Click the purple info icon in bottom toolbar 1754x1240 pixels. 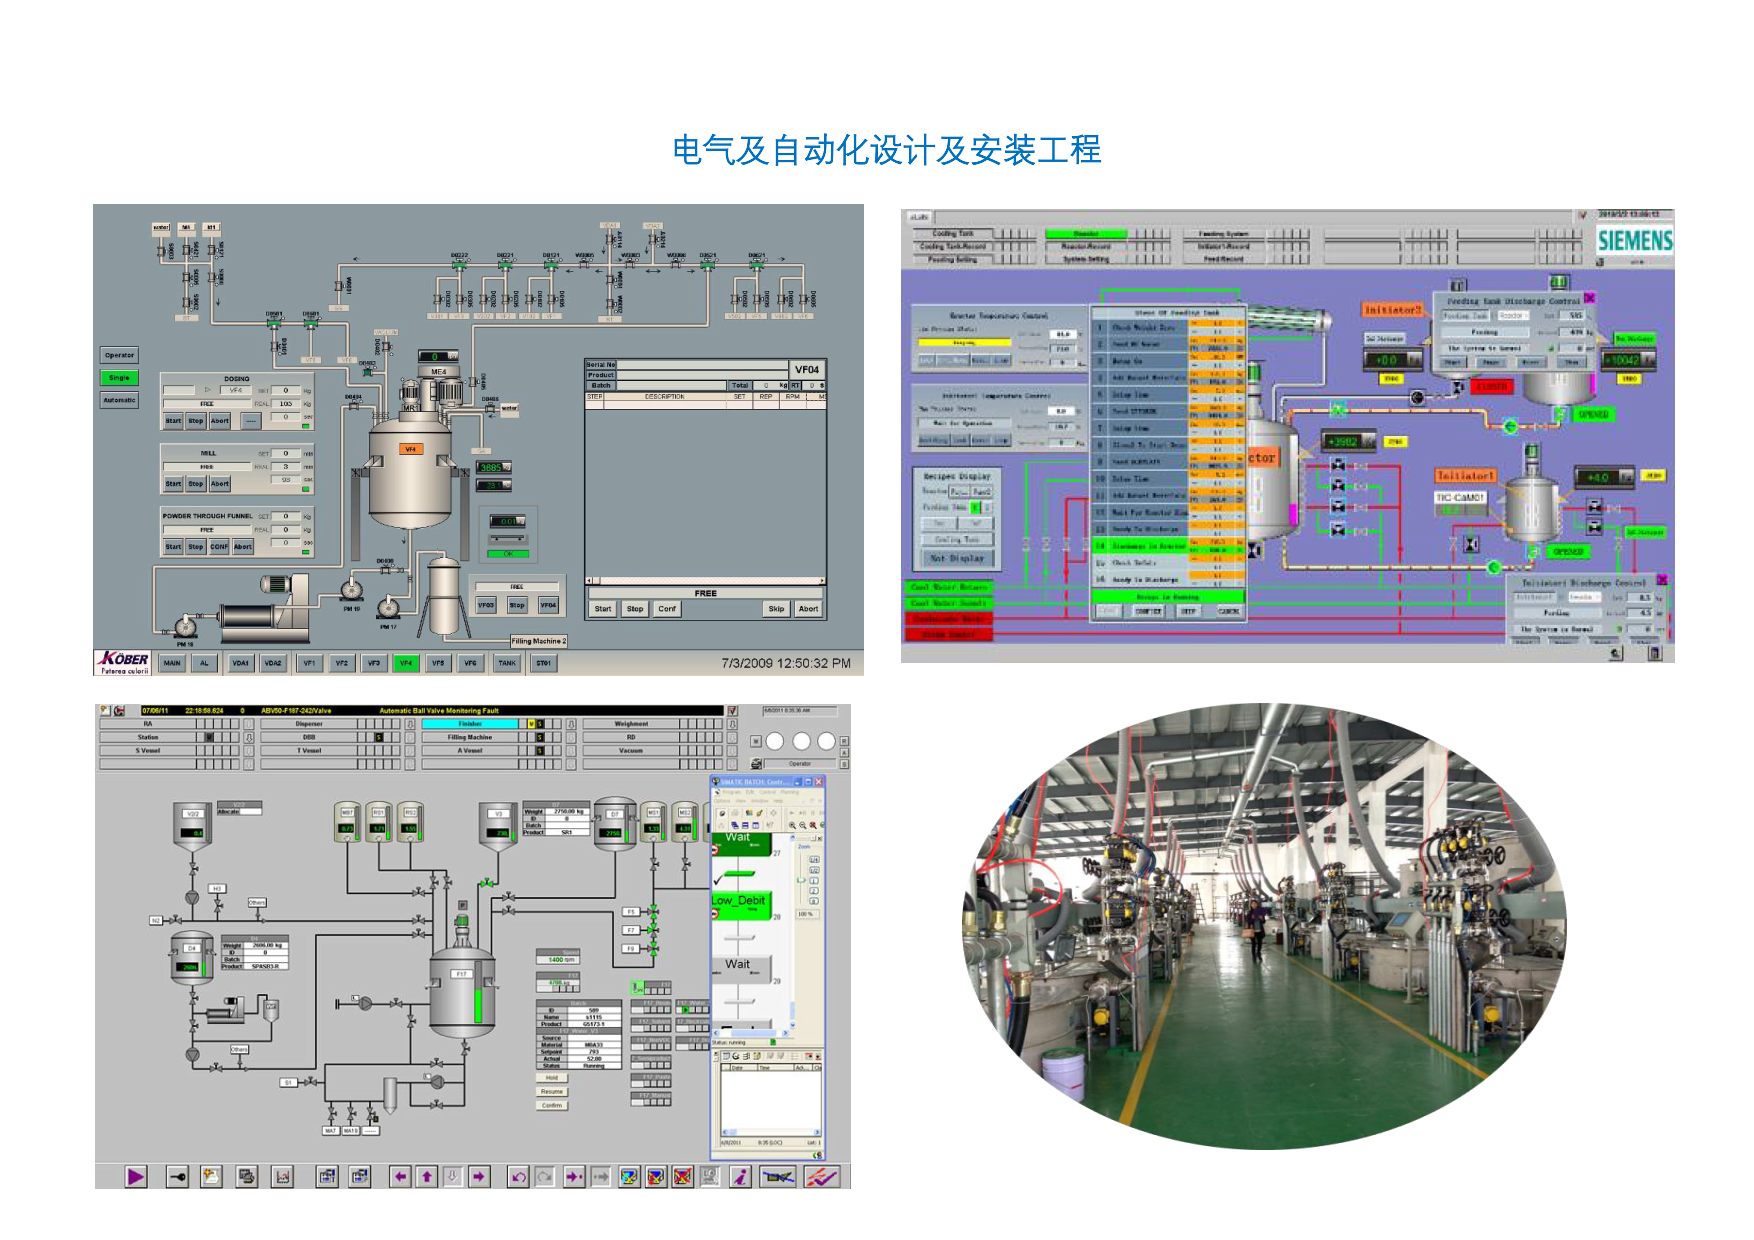pos(740,1177)
